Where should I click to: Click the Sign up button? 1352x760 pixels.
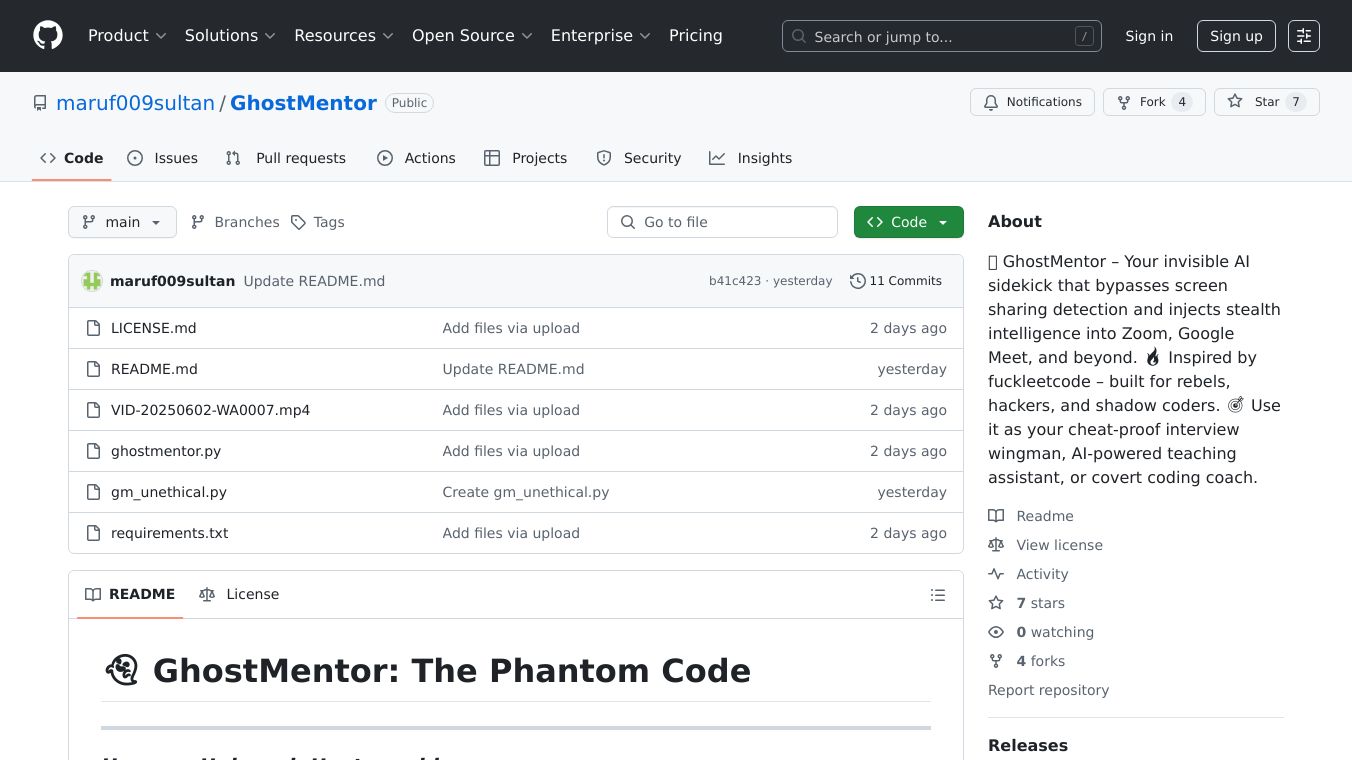click(x=1236, y=36)
